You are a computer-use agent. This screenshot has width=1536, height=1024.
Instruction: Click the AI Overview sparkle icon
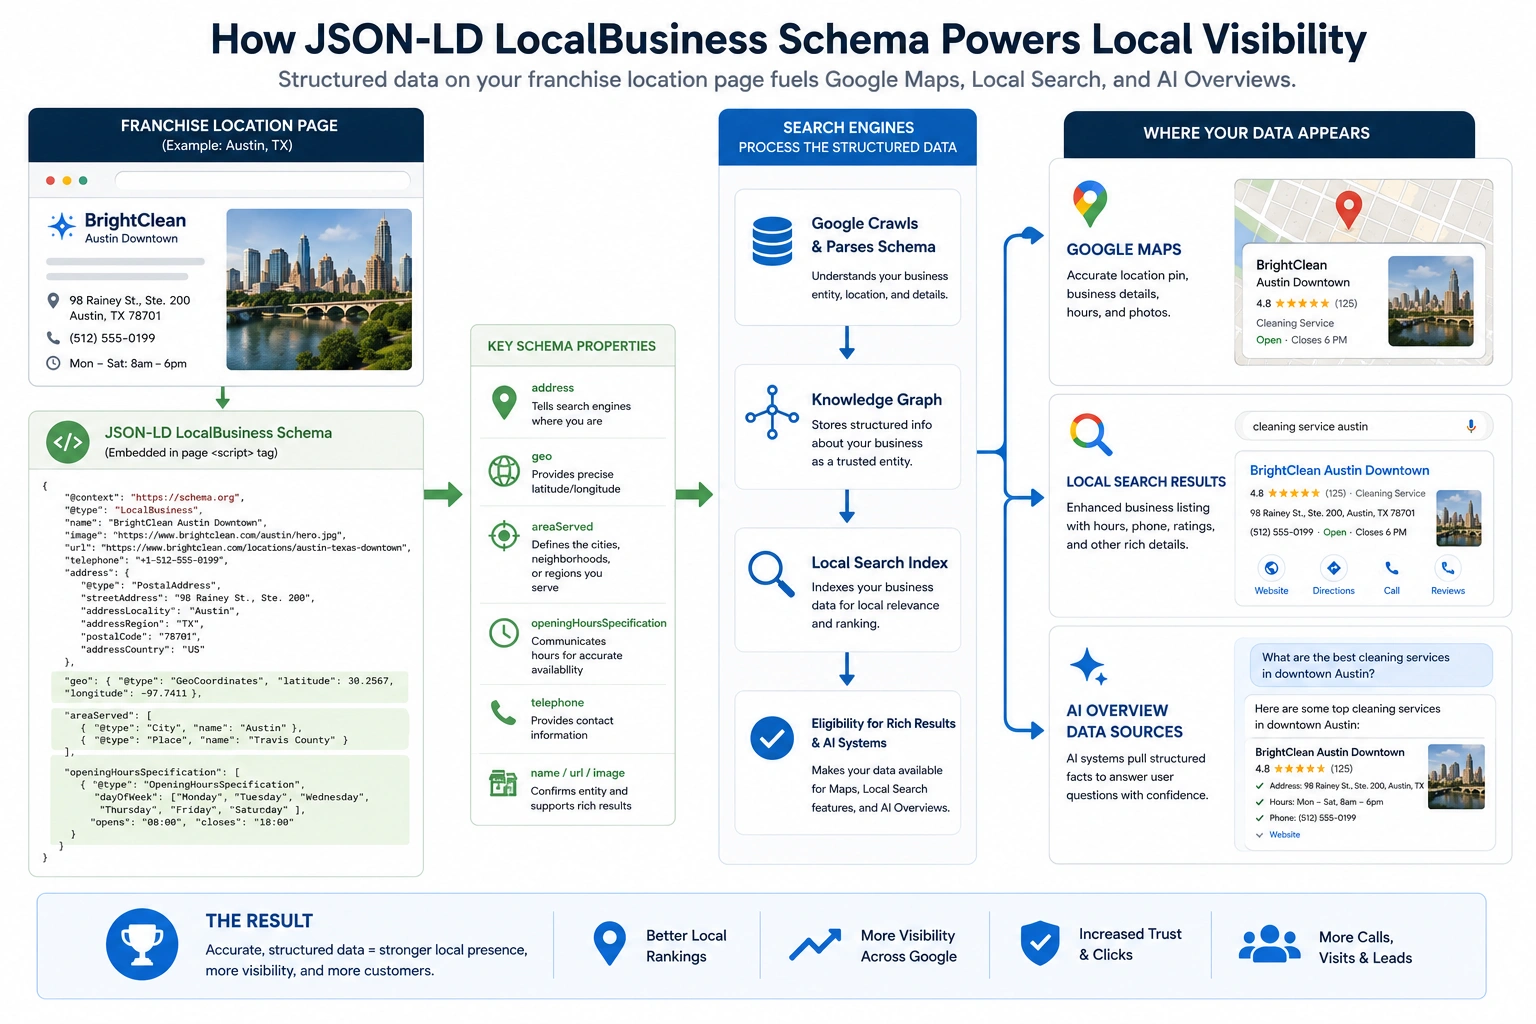tap(1089, 667)
